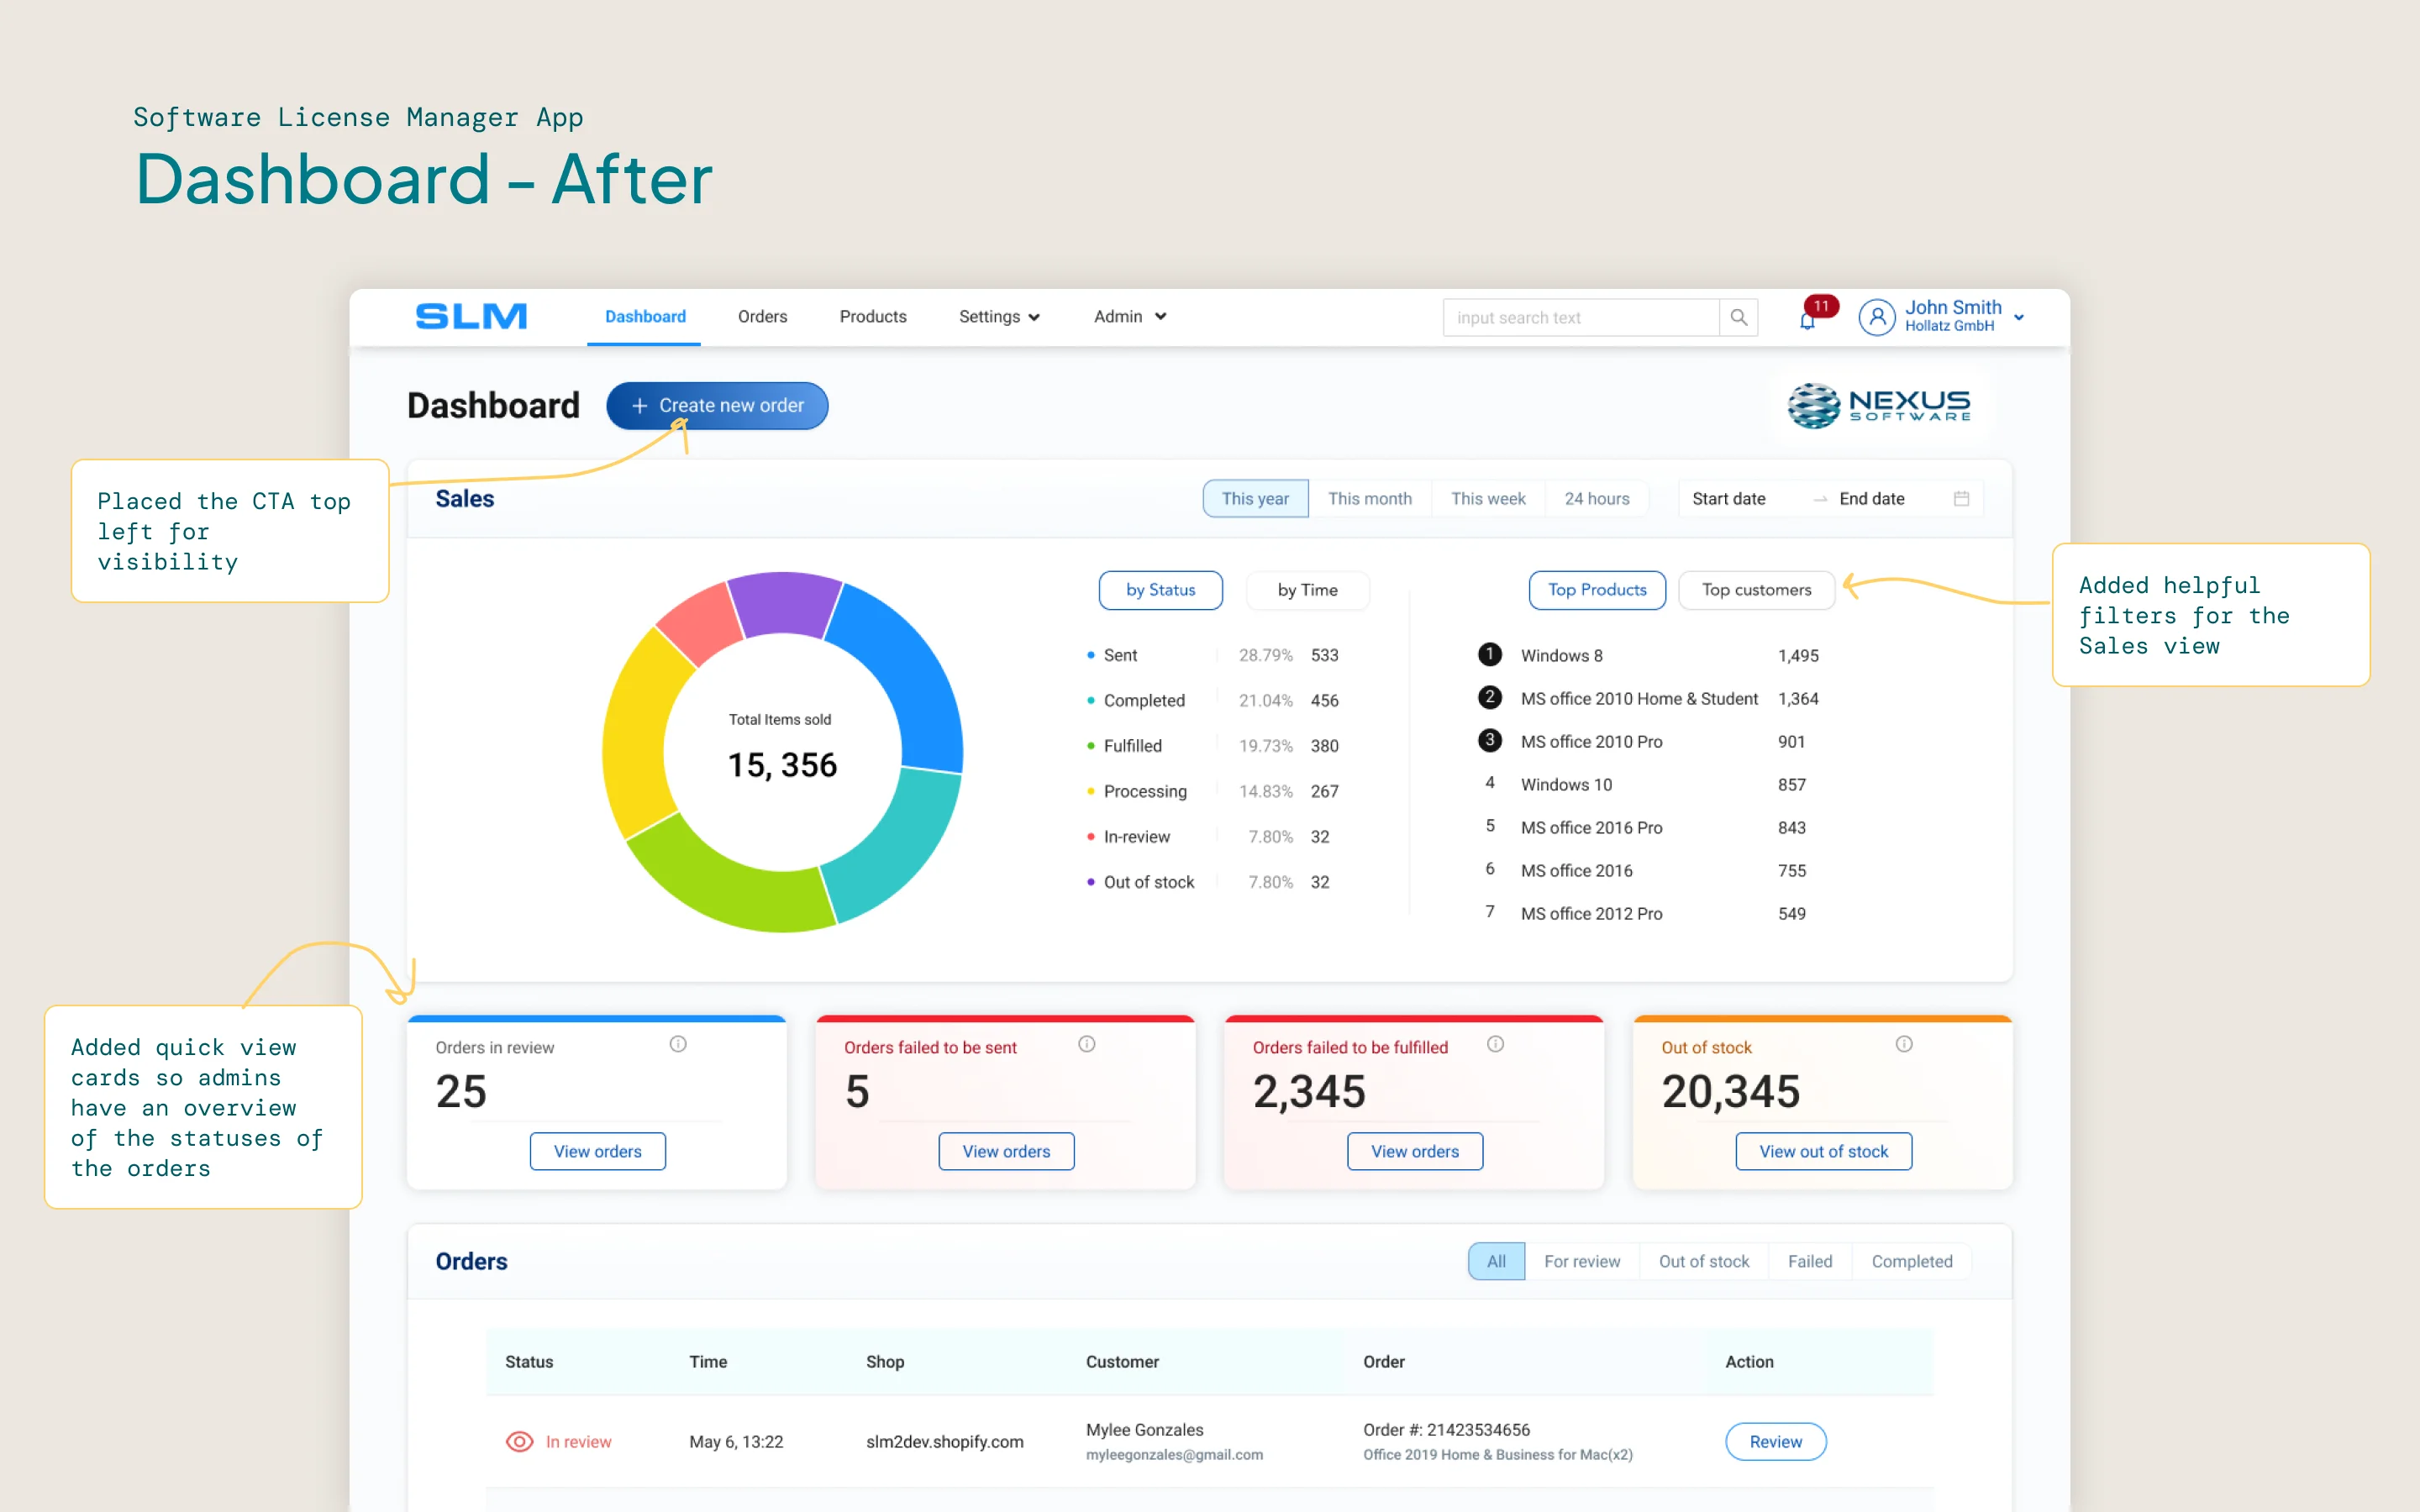Open the Dashboard tab

645,317
